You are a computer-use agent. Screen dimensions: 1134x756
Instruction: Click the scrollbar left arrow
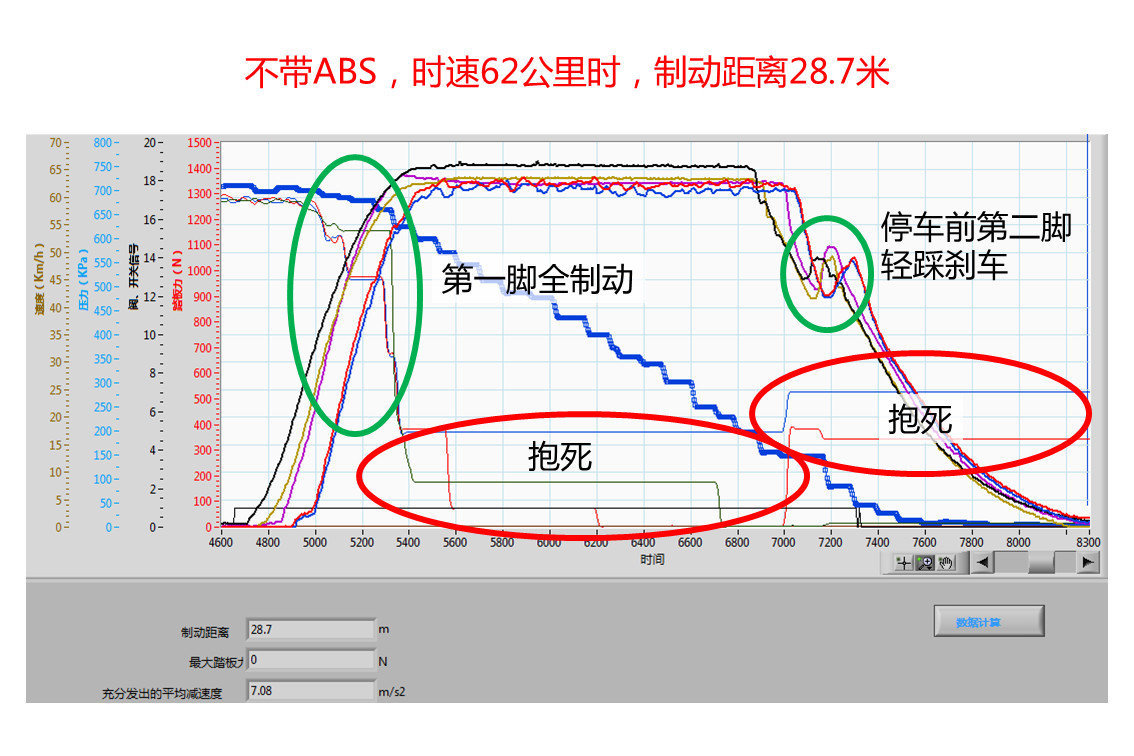[983, 563]
